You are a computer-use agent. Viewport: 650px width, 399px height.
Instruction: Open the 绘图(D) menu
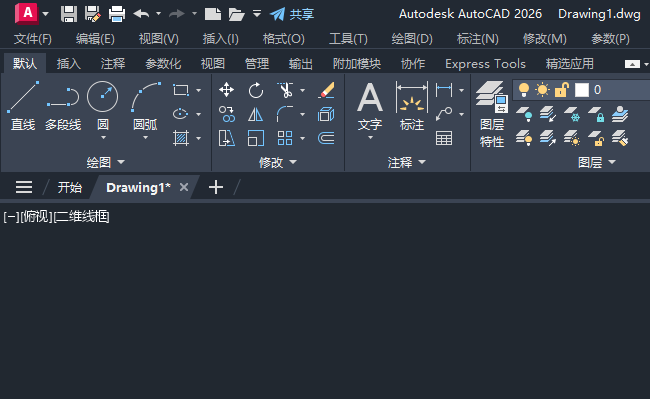(x=412, y=39)
